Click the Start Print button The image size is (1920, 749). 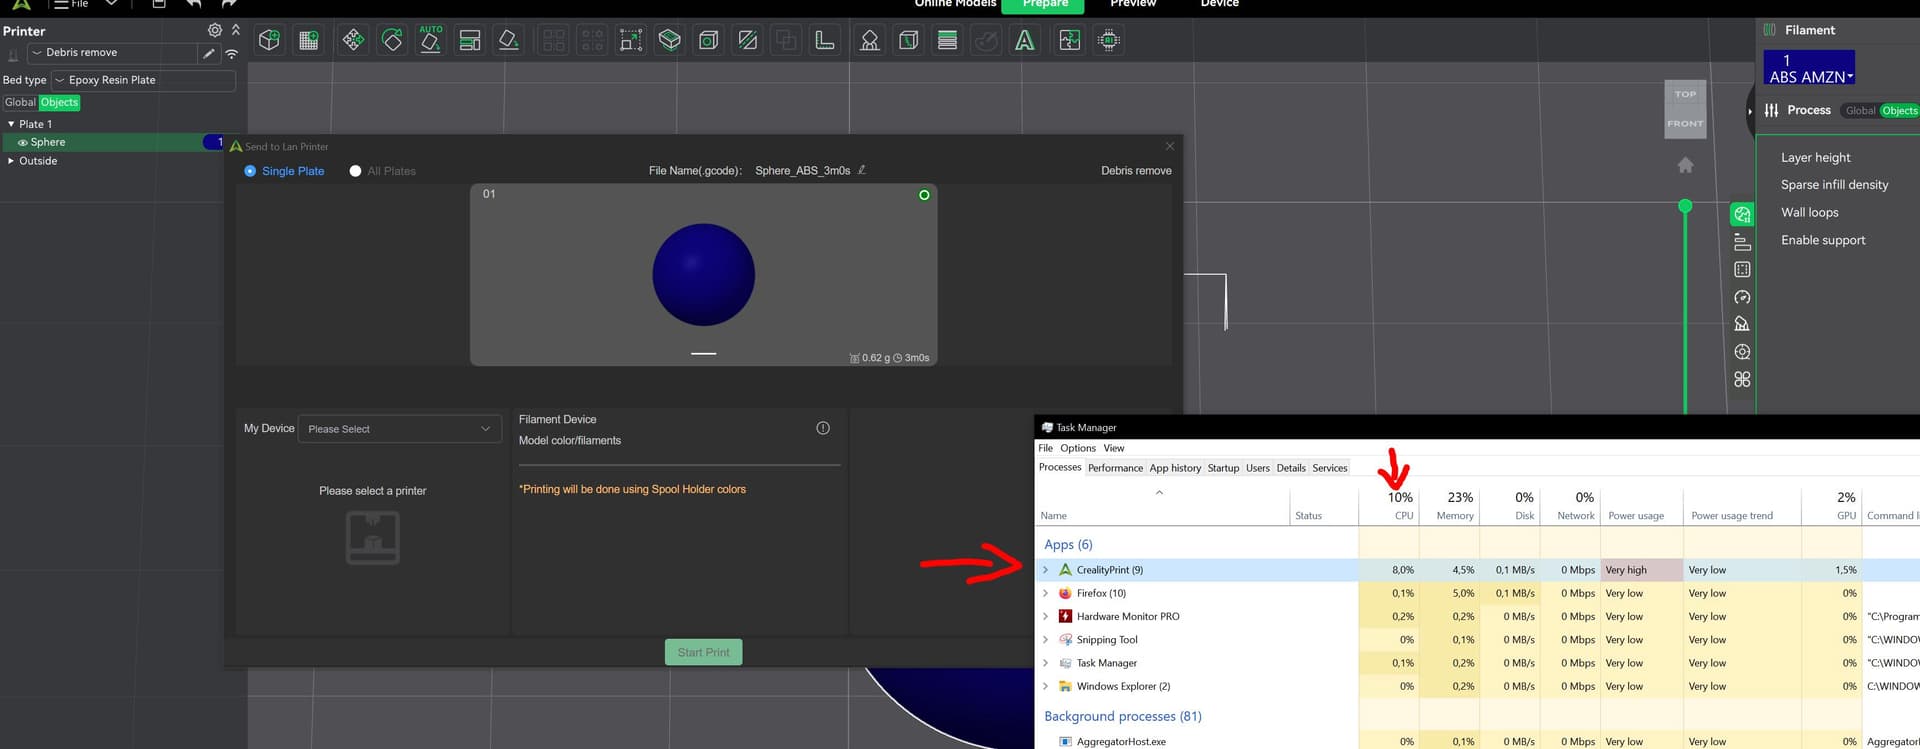[703, 652]
